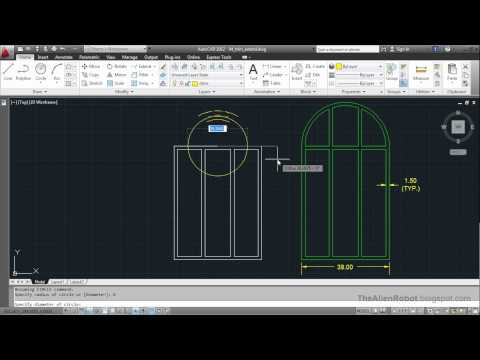Open the Annotate ribbon tab

pos(64,57)
